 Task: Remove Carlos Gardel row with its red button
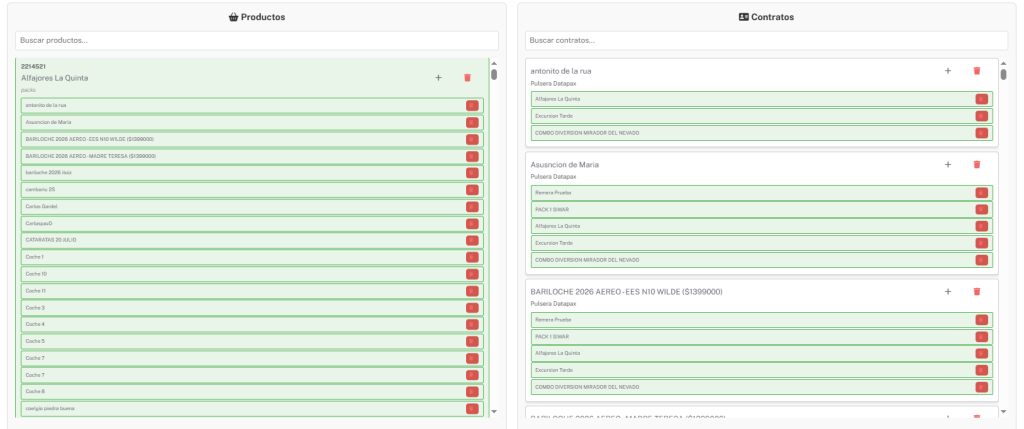click(472, 207)
